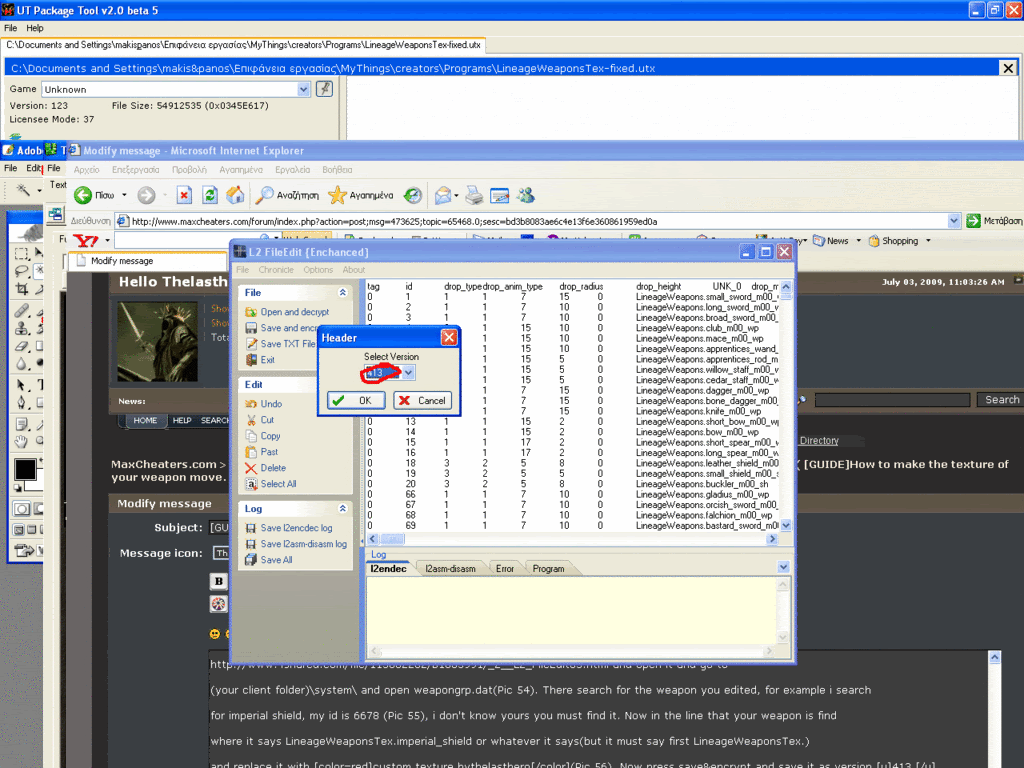Open the Select Version dropdown
The width and height of the screenshot is (1024, 768).
click(x=408, y=372)
